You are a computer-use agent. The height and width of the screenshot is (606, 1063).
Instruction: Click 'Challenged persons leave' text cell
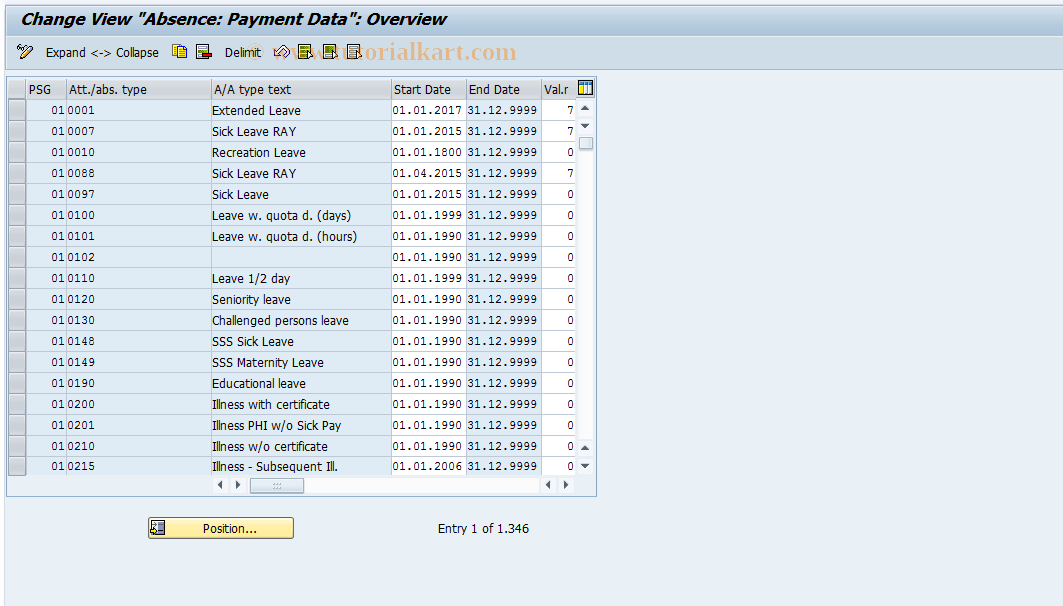[301, 320]
